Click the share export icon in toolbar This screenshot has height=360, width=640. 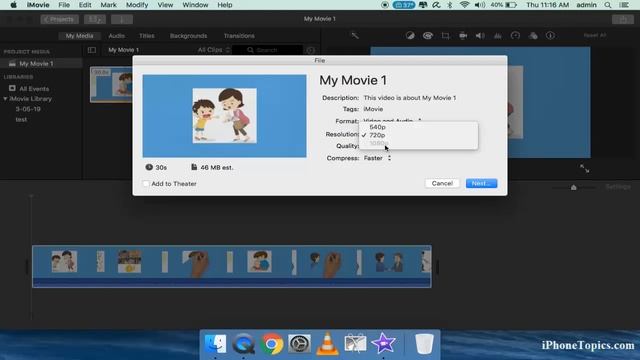(623, 19)
